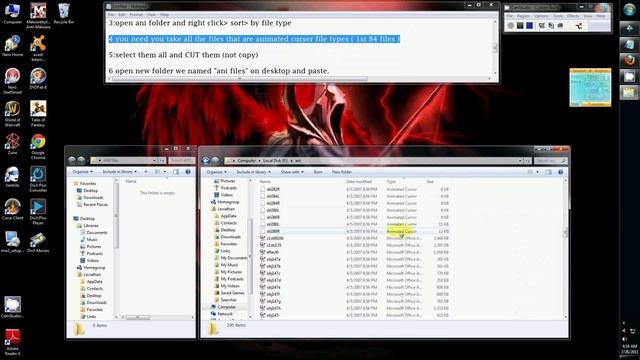Select the Zune desktop icon
The width and height of the screenshot is (640, 360).
click(12, 144)
